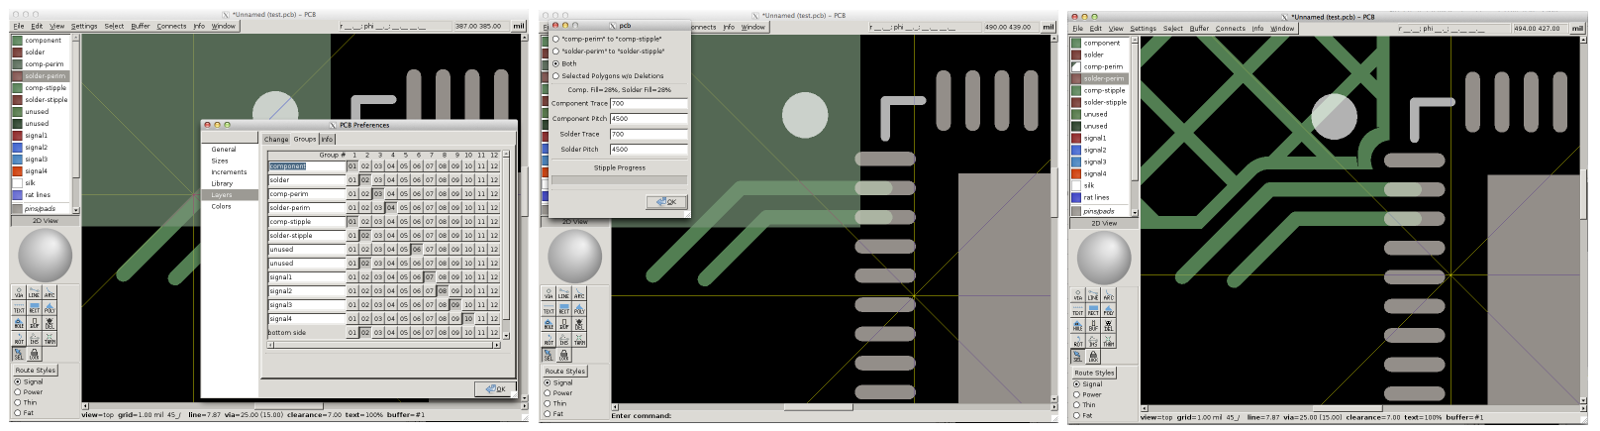Viewport: 1600px width, 431px height.
Task: Click the mil units button in left window
Action: [518, 26]
